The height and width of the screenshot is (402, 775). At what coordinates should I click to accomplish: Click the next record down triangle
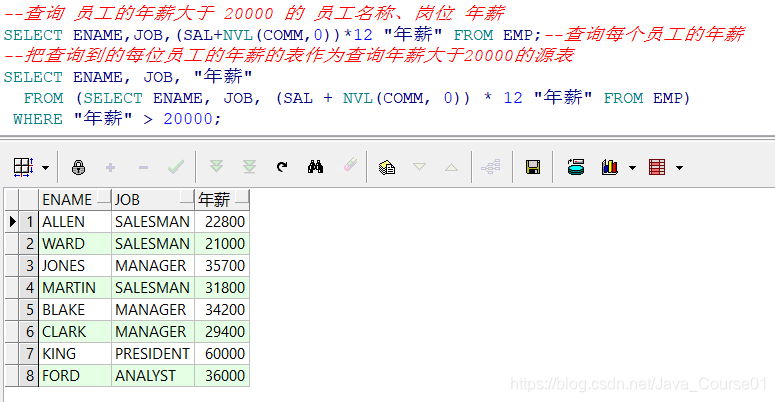(419, 167)
